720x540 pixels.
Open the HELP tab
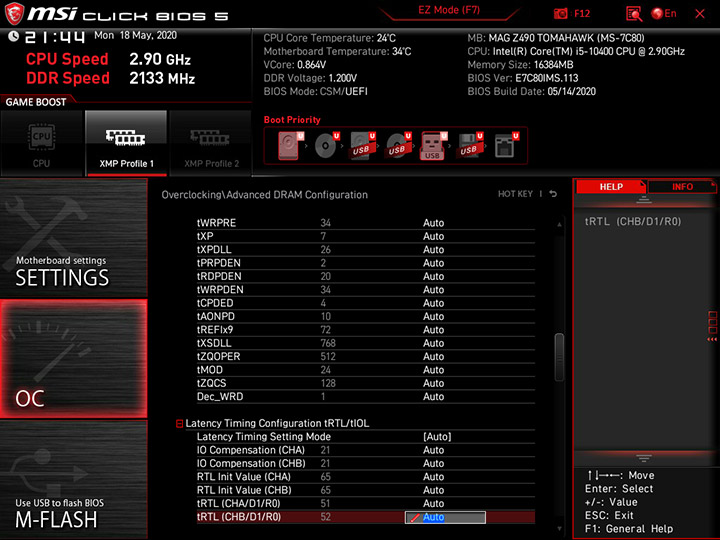pyautogui.click(x=611, y=187)
